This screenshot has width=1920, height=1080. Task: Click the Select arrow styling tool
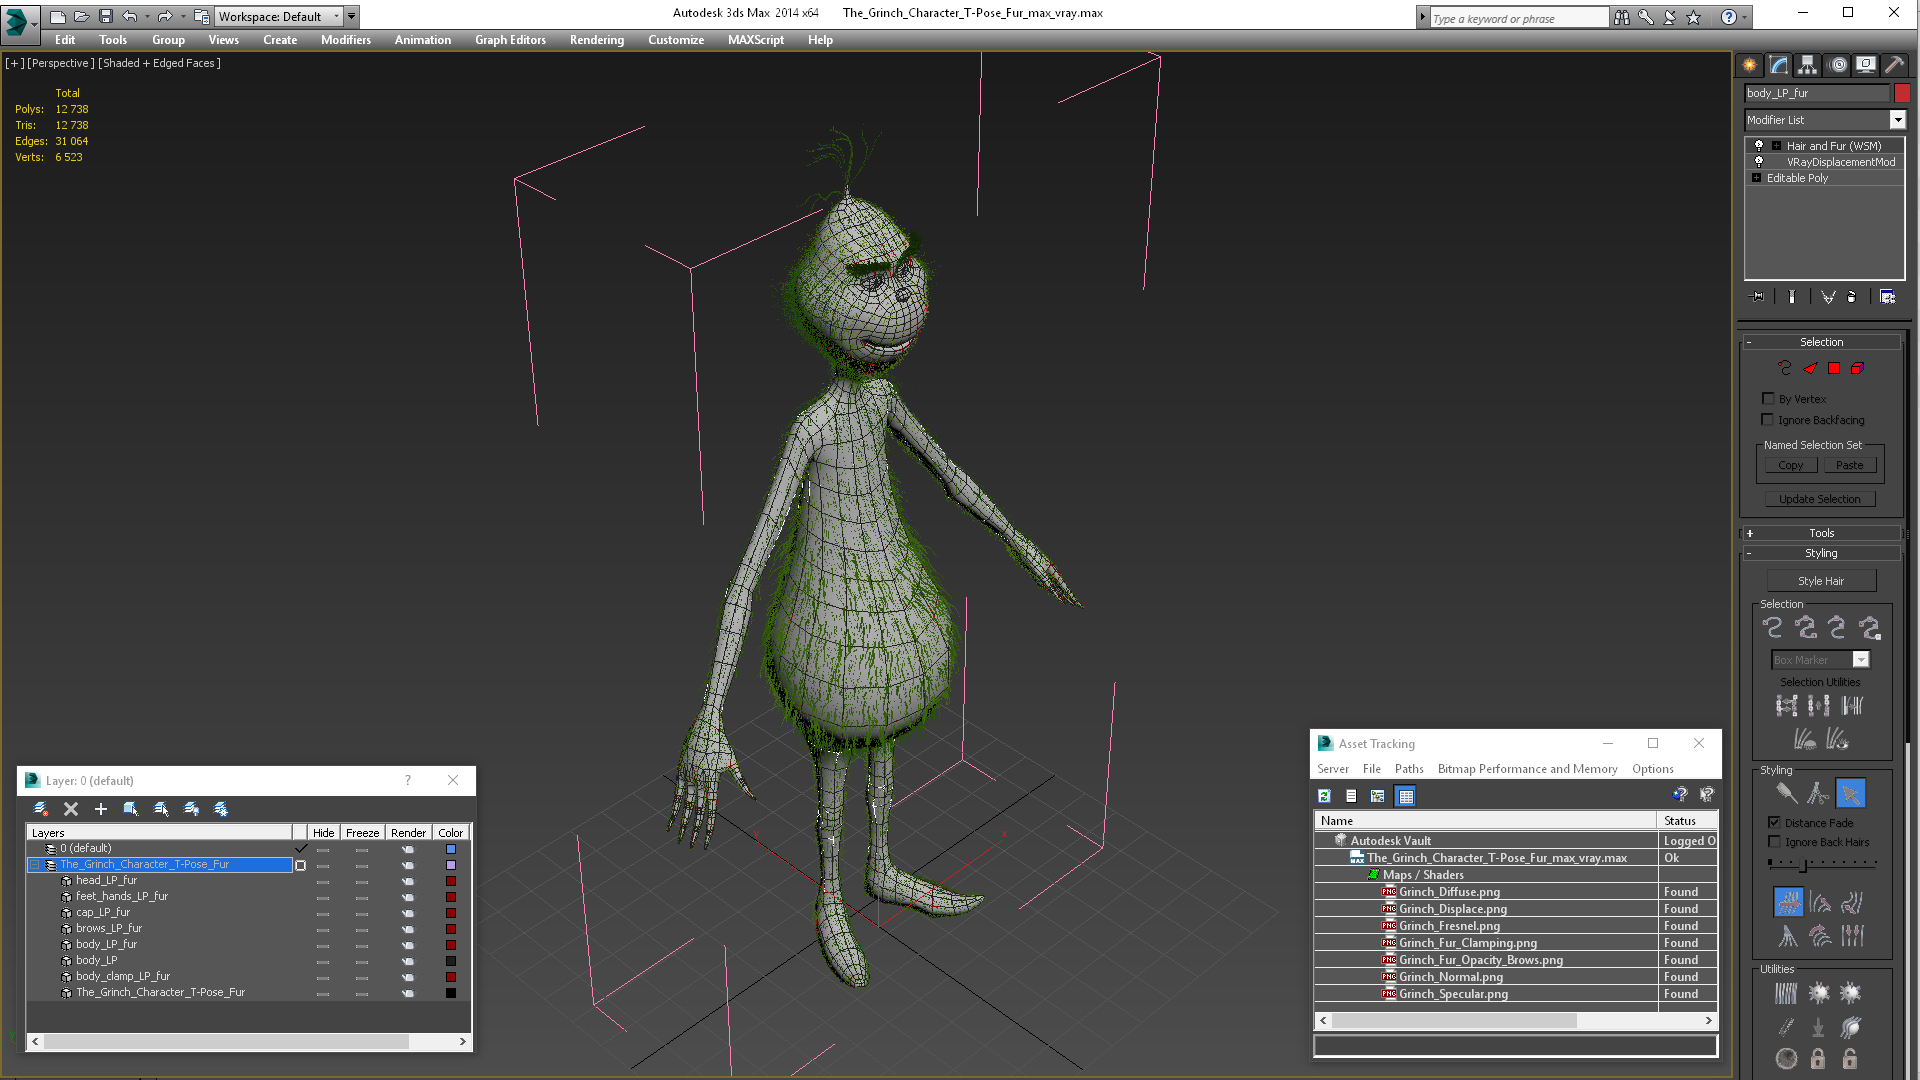coord(1851,794)
